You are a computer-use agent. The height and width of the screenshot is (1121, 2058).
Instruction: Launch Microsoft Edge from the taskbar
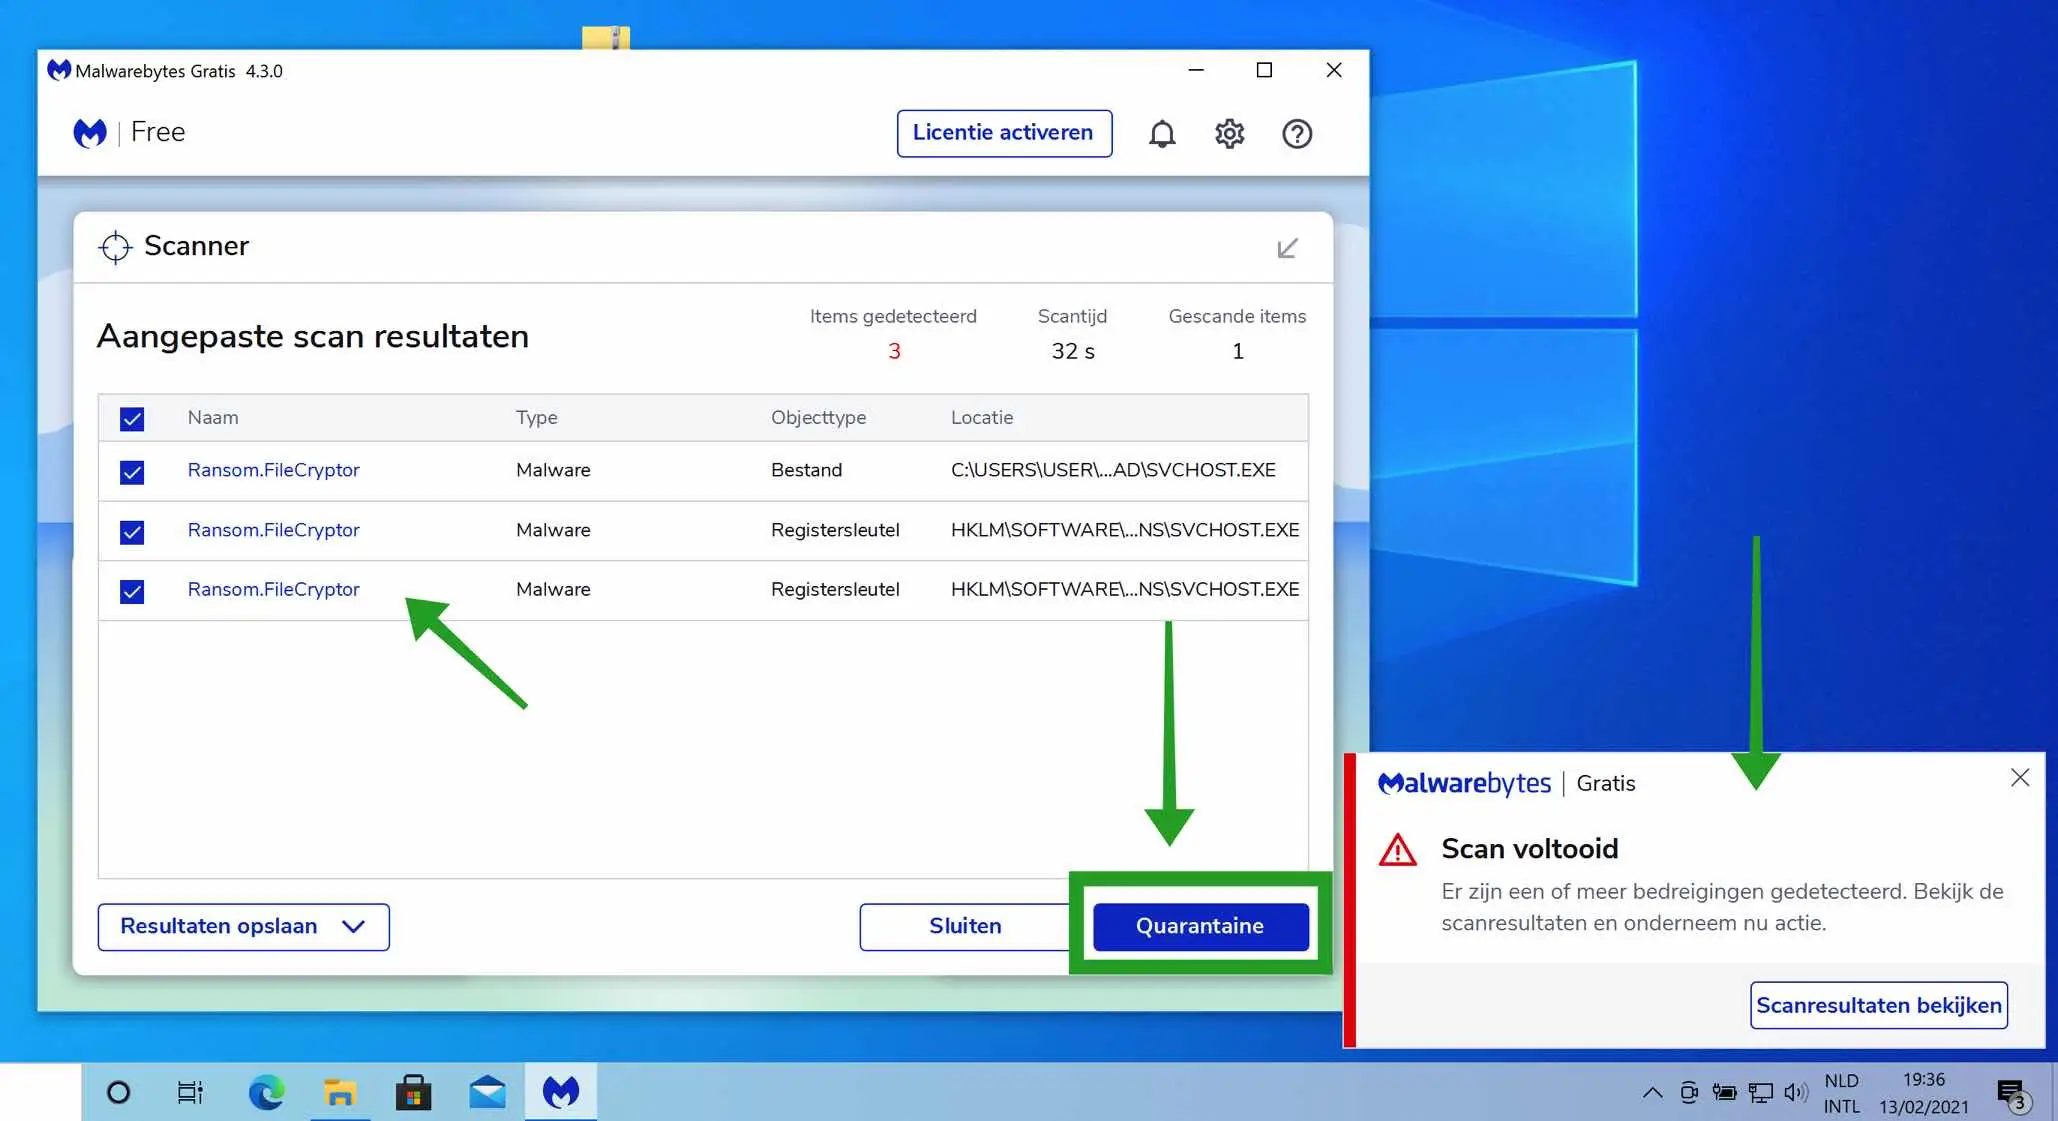click(266, 1092)
